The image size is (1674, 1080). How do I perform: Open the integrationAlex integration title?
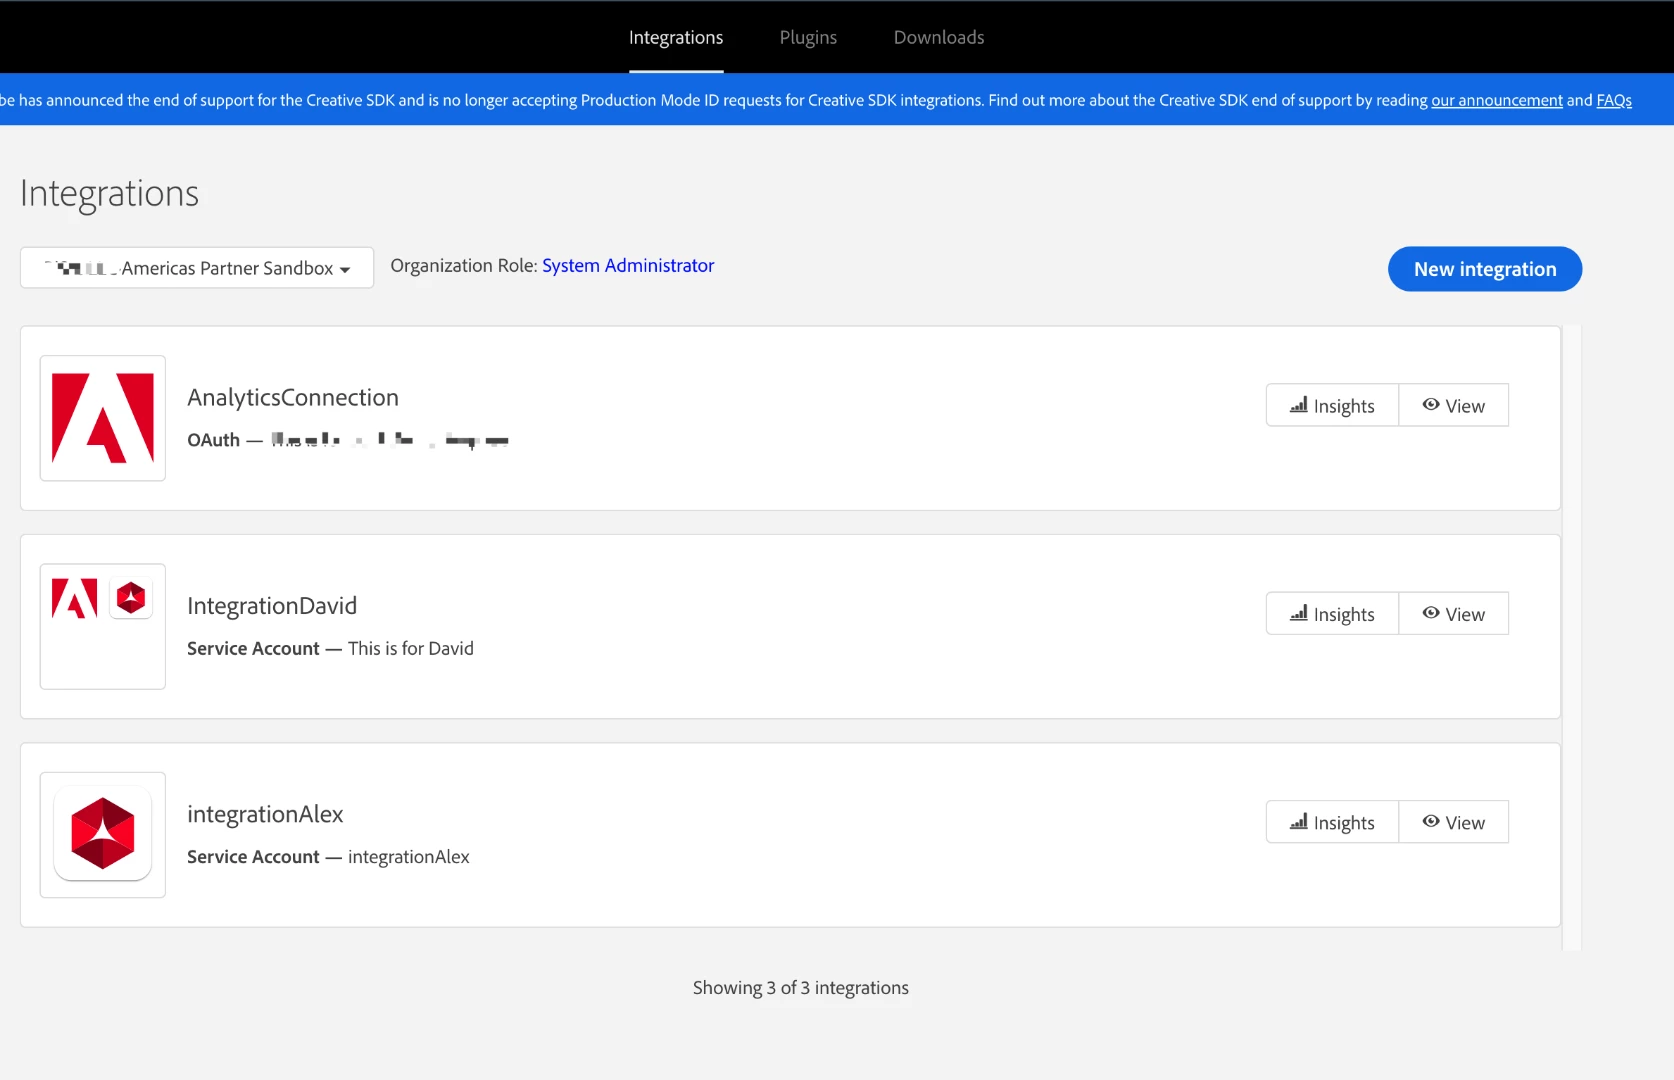click(x=265, y=815)
